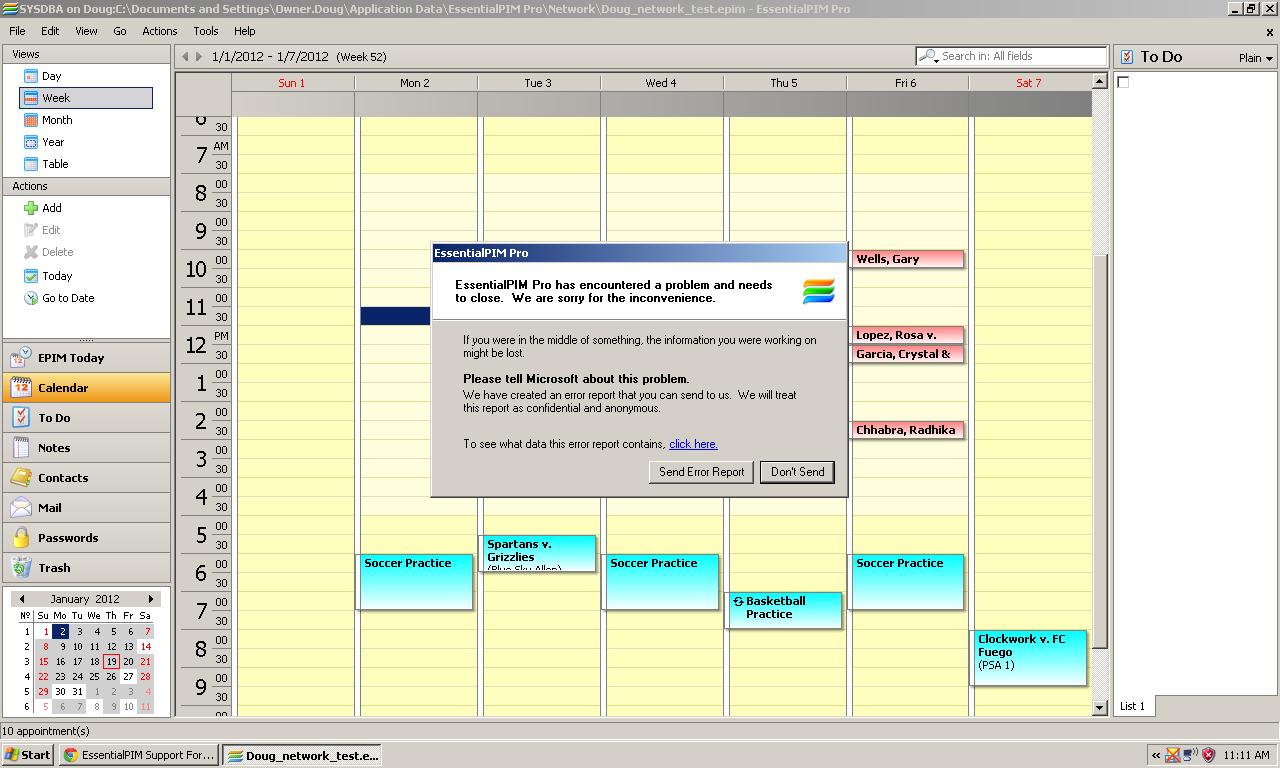The width and height of the screenshot is (1280, 768).
Task: Click the Today action
Action: [x=57, y=276]
